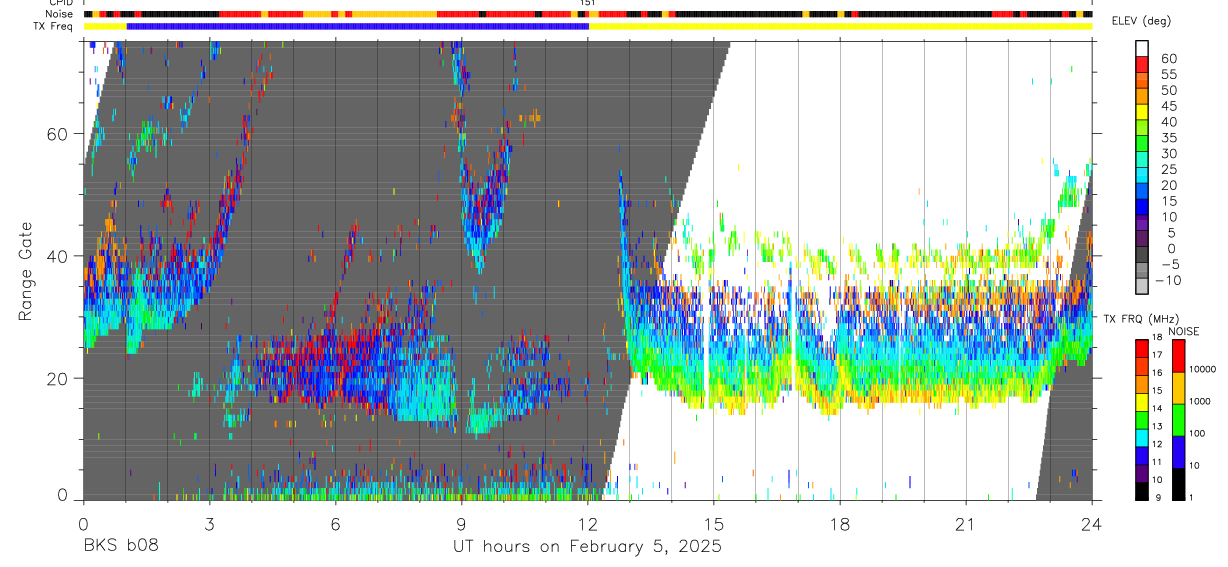1228x567 pixels.
Task: Click the 'Range Gate' y-axis title
Action: point(26,270)
